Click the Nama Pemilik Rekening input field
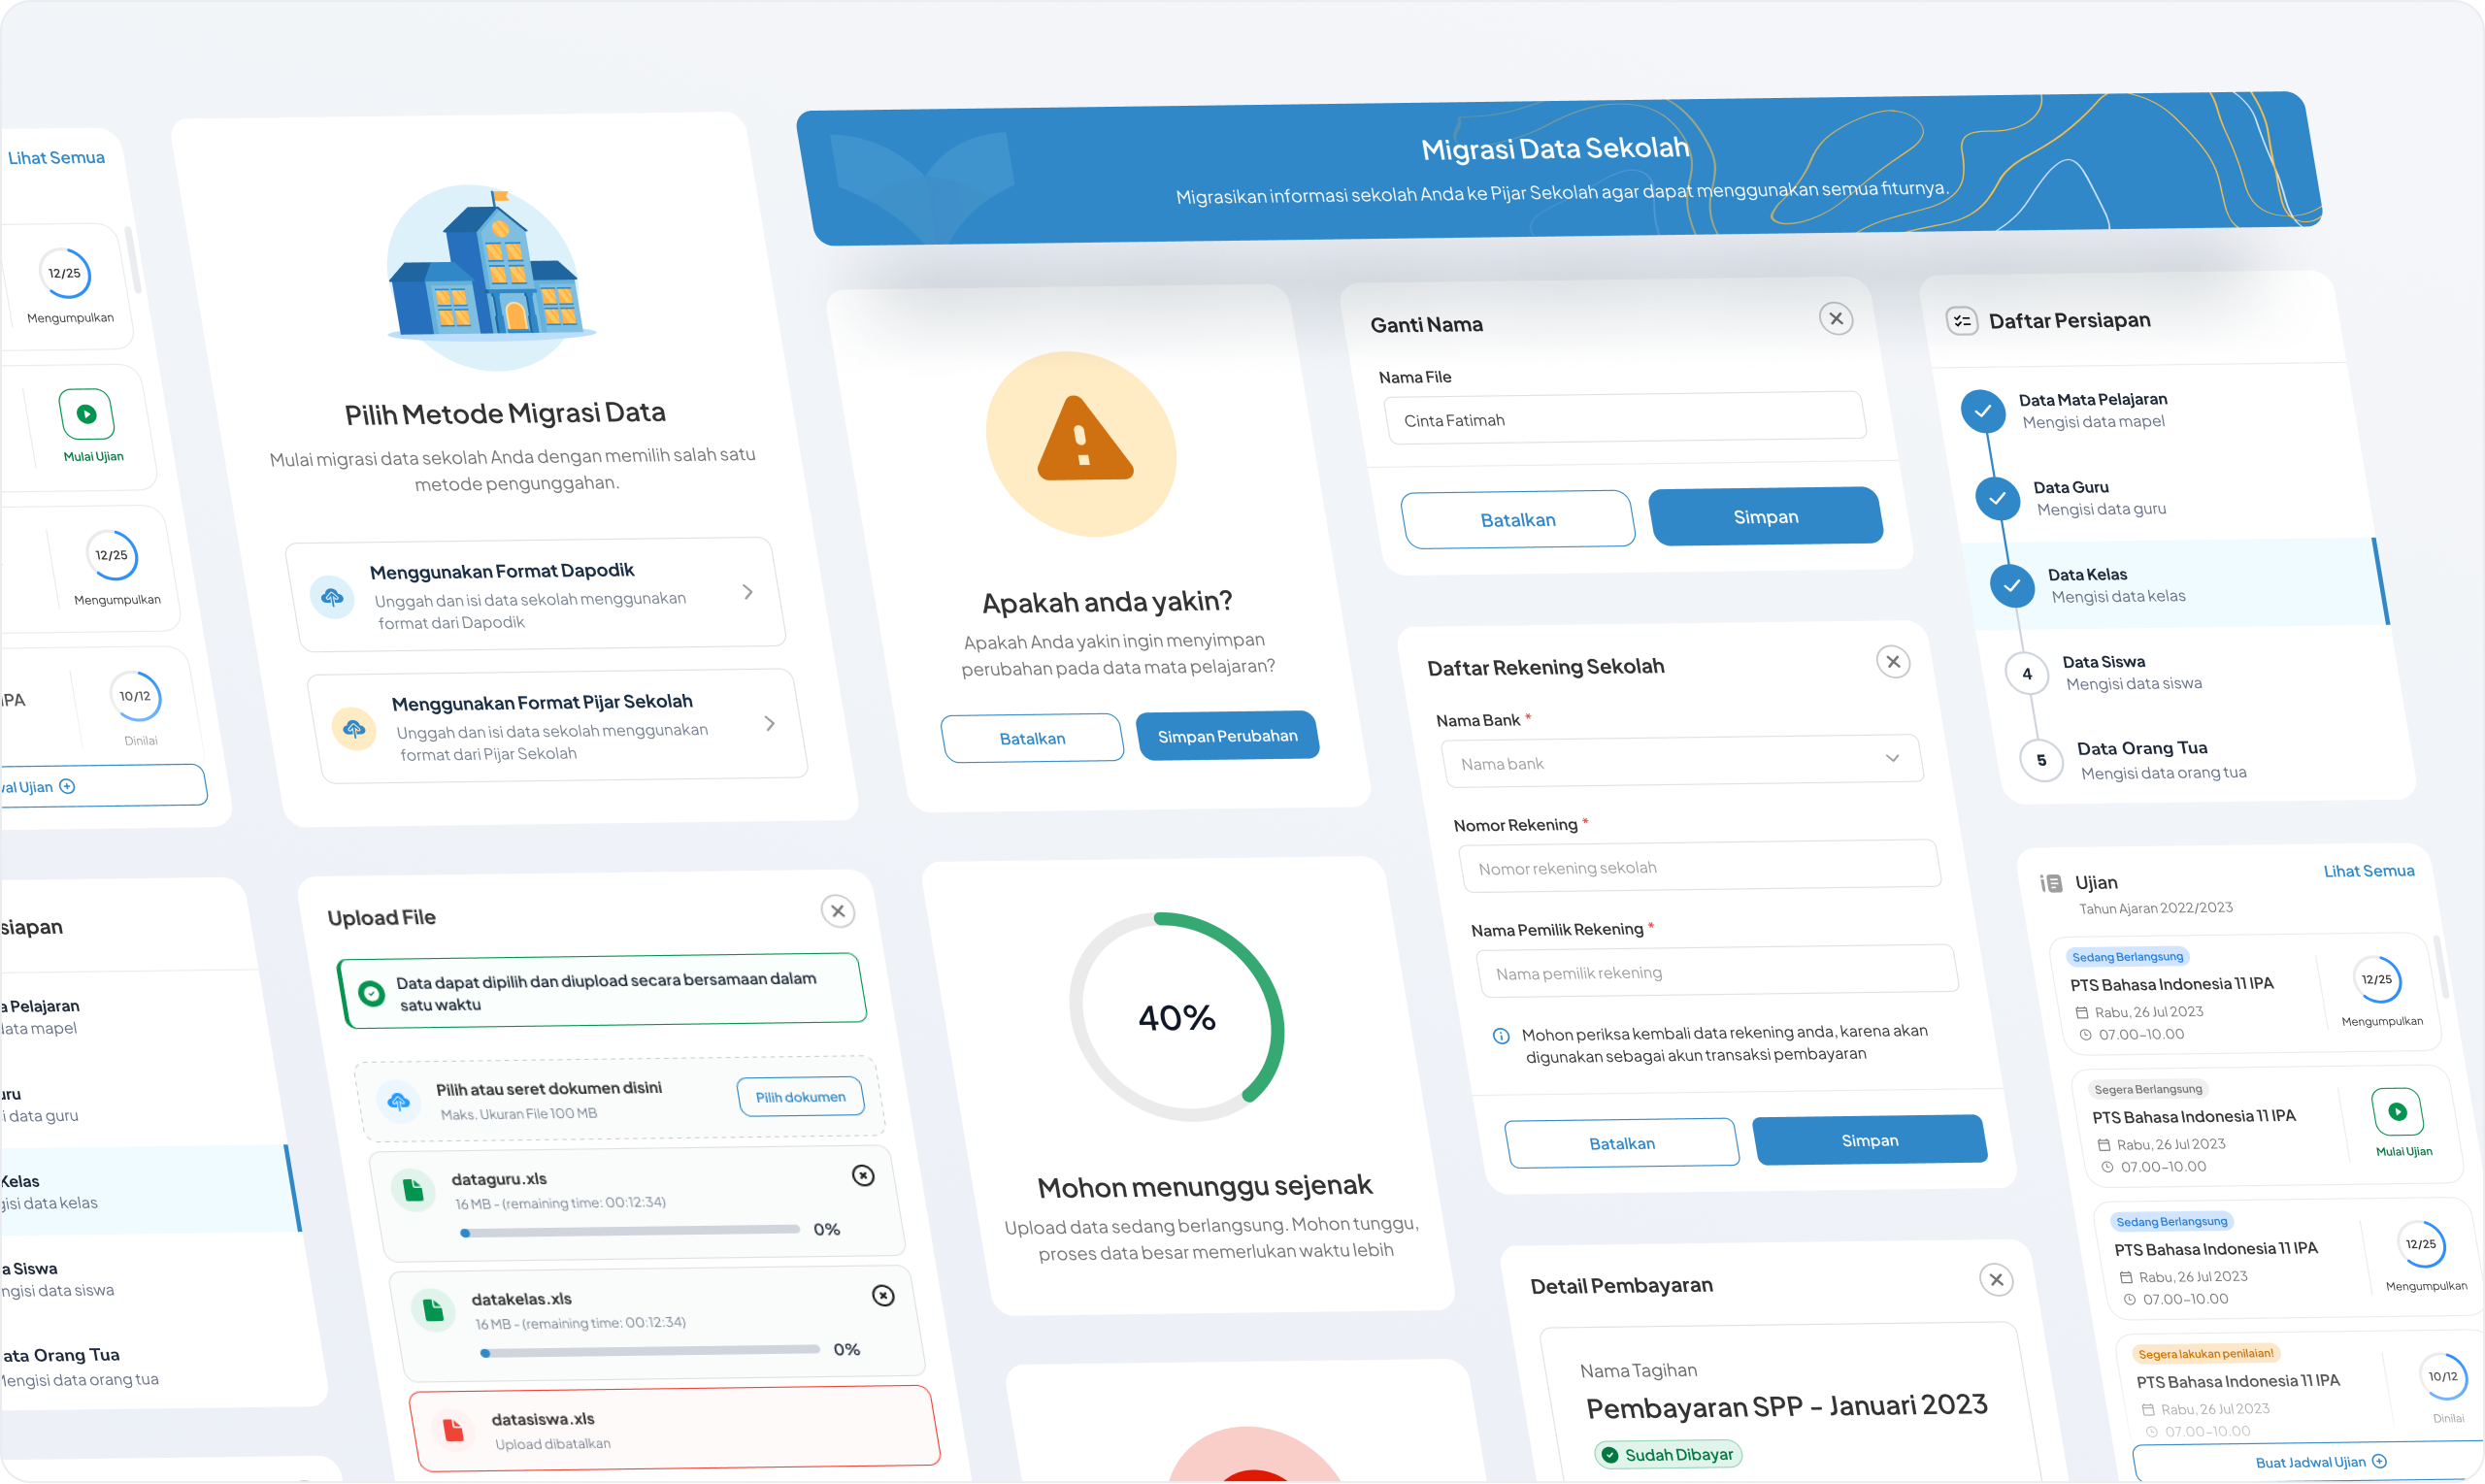2485x1484 pixels. (1717, 971)
